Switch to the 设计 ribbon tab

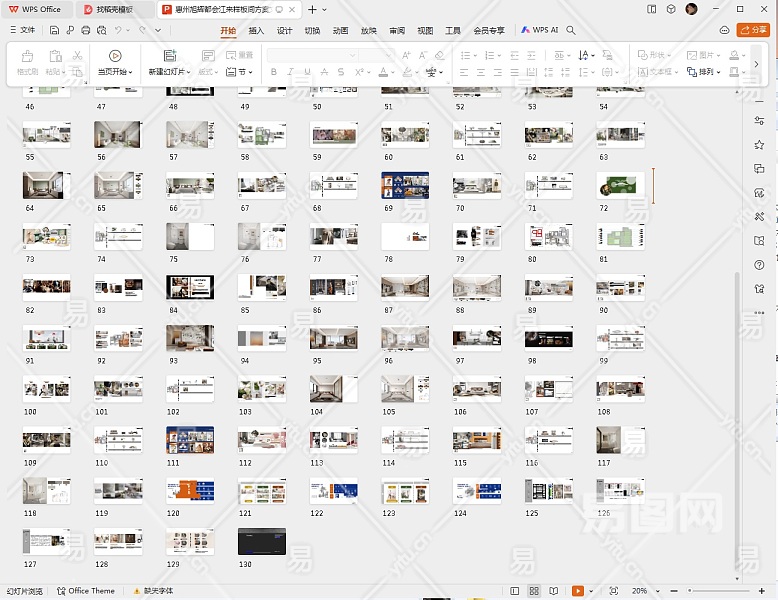[x=284, y=30]
